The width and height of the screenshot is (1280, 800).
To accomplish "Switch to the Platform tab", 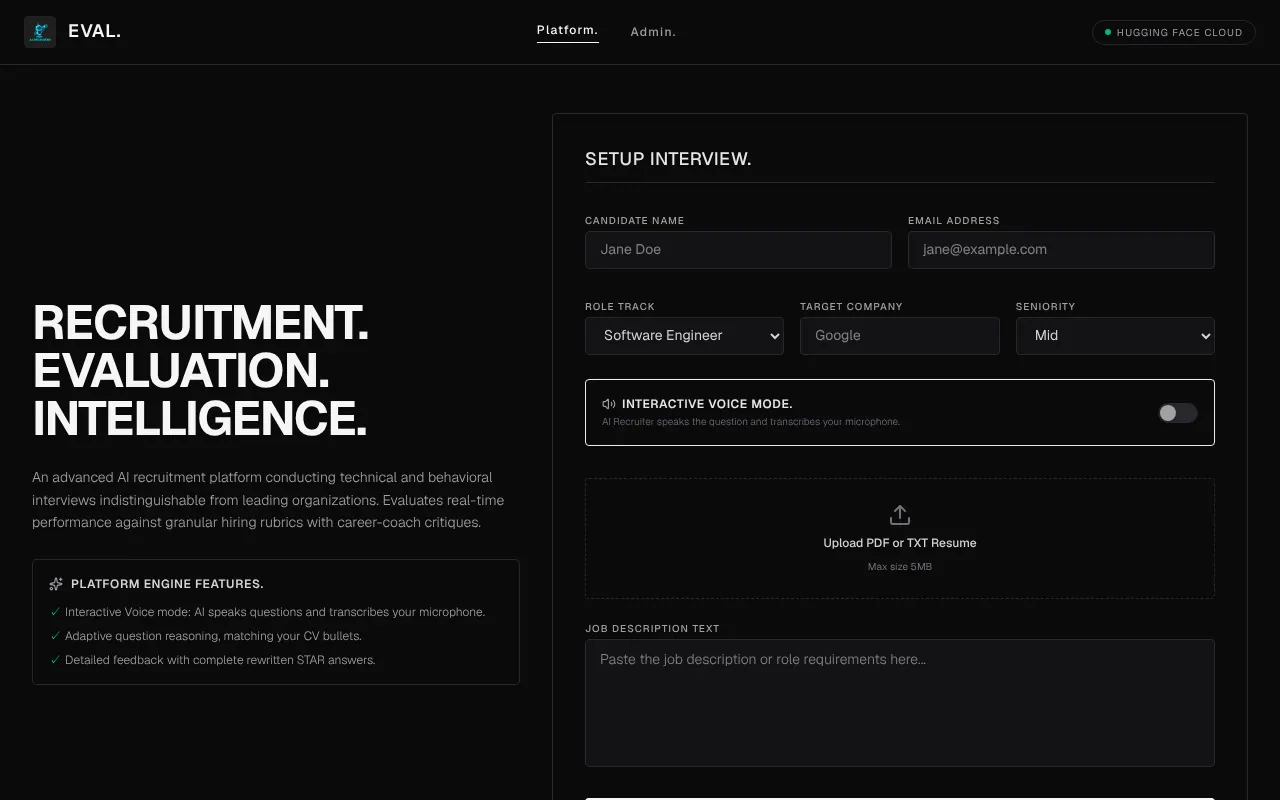I will pos(567,30).
